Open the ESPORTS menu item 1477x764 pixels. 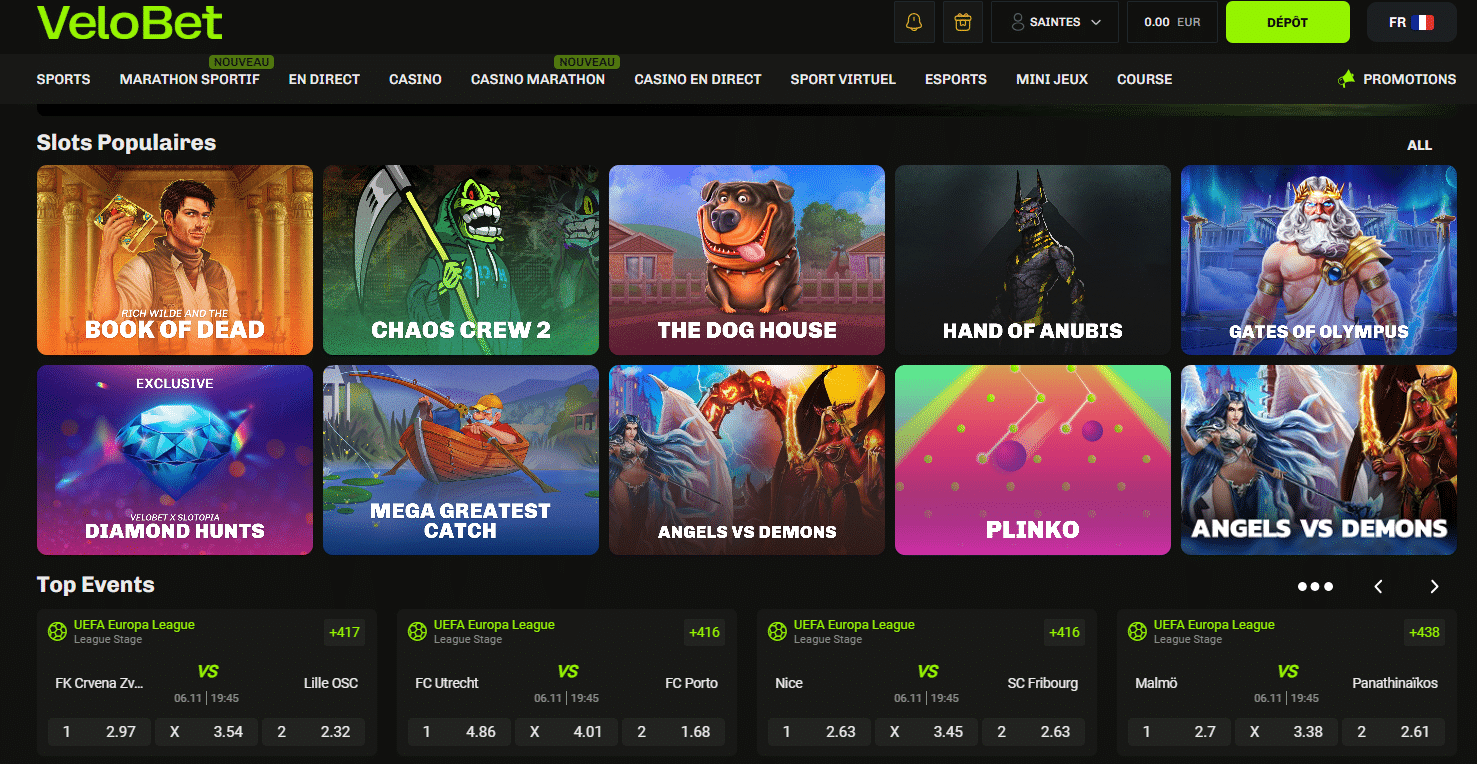click(x=956, y=79)
